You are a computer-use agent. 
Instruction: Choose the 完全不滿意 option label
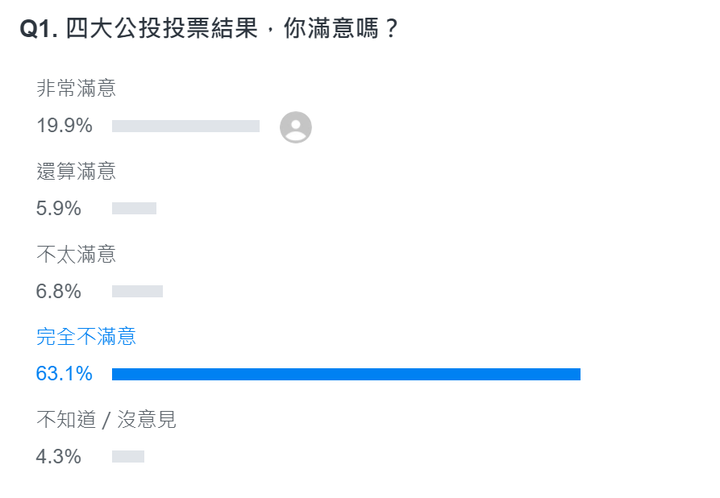coord(86,336)
